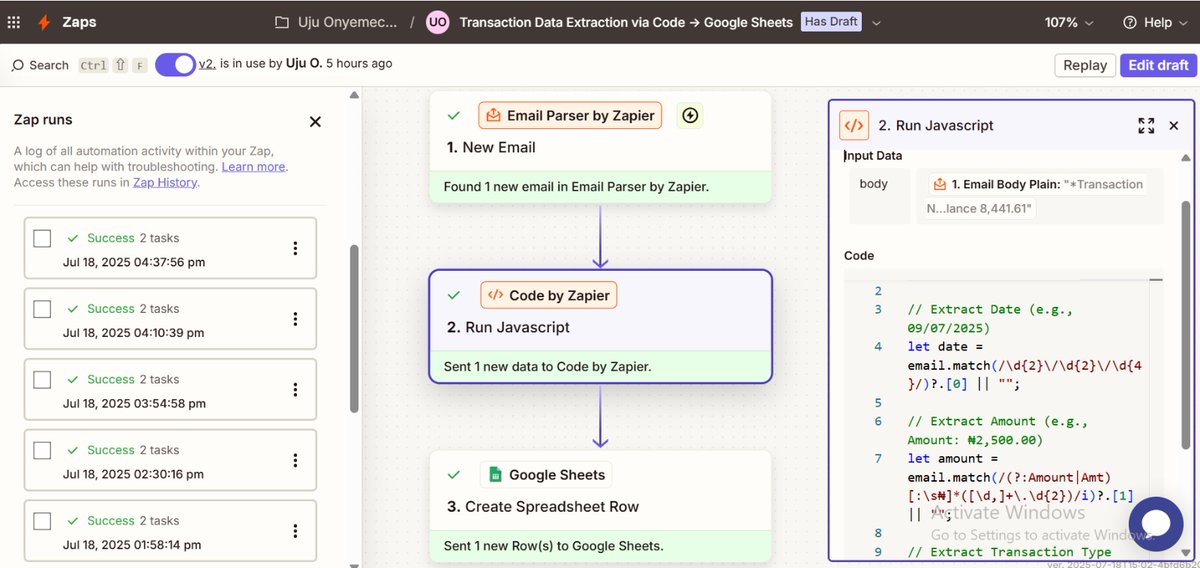Check the box for the 04:37:56 pm run
Viewport: 1200px width, 568px height.
[42, 239]
